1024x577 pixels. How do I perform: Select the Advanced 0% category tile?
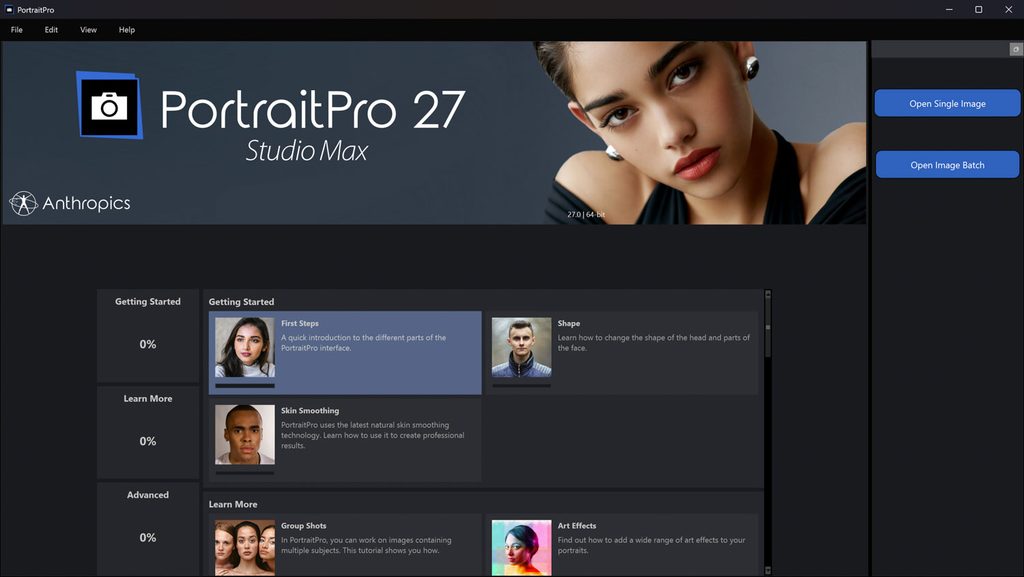tap(148, 529)
